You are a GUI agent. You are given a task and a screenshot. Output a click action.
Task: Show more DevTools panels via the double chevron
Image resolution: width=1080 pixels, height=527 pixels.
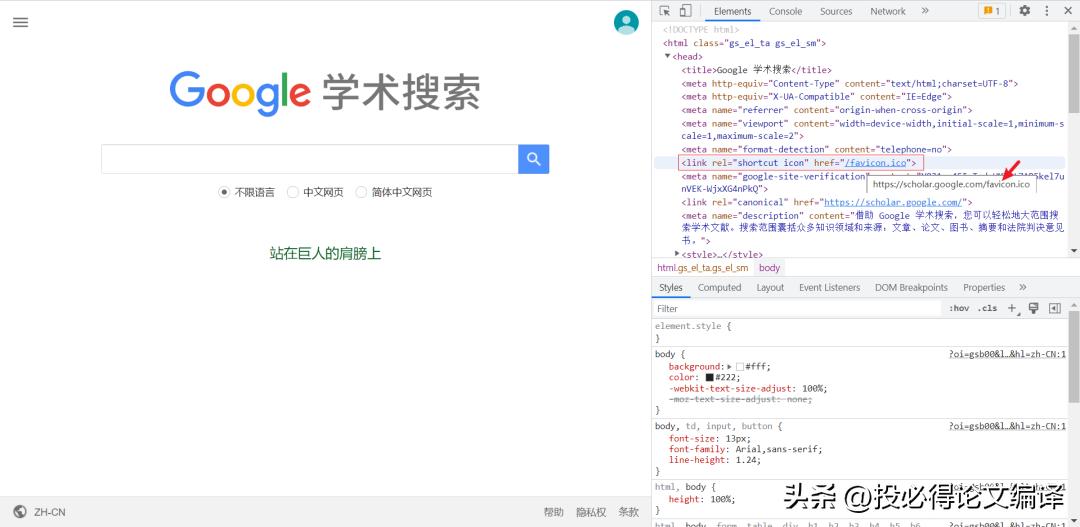(x=925, y=11)
